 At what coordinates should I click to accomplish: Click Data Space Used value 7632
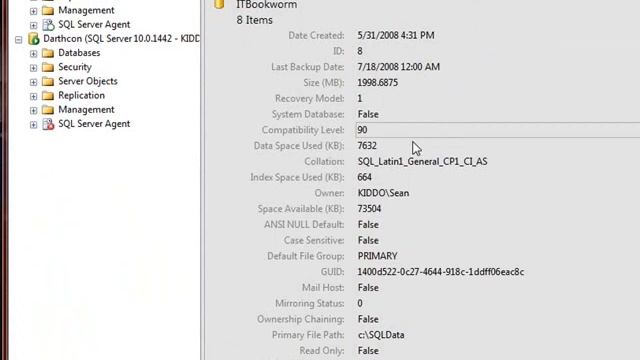367,146
